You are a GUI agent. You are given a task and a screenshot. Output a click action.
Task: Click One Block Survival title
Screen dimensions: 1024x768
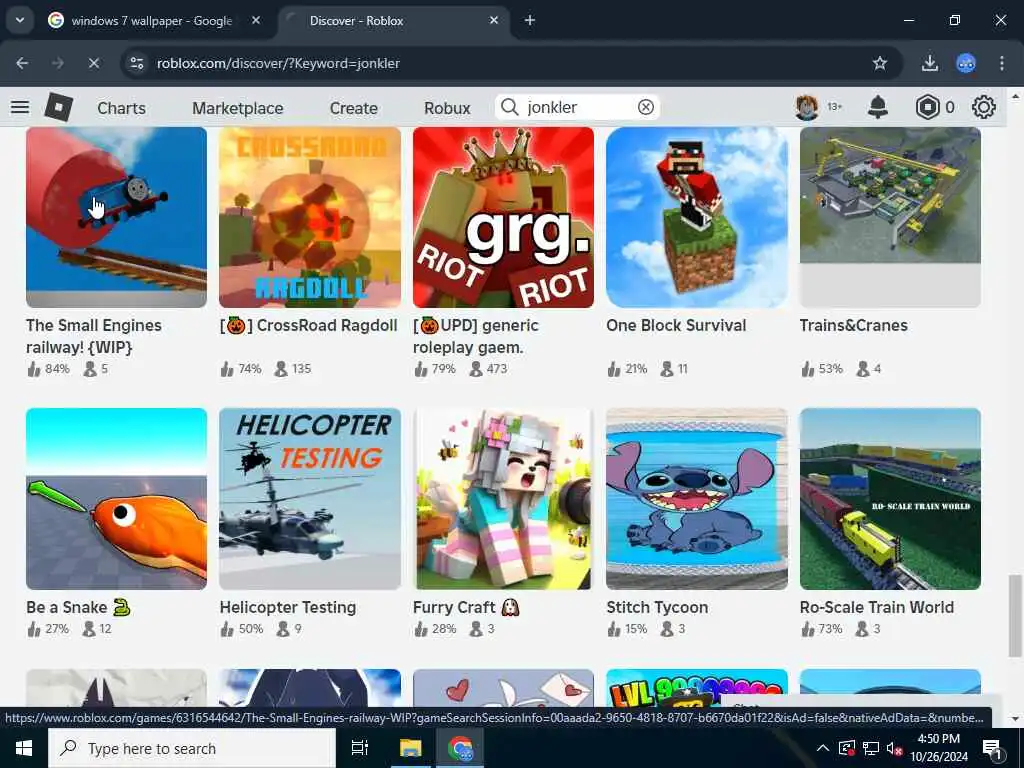click(x=676, y=325)
